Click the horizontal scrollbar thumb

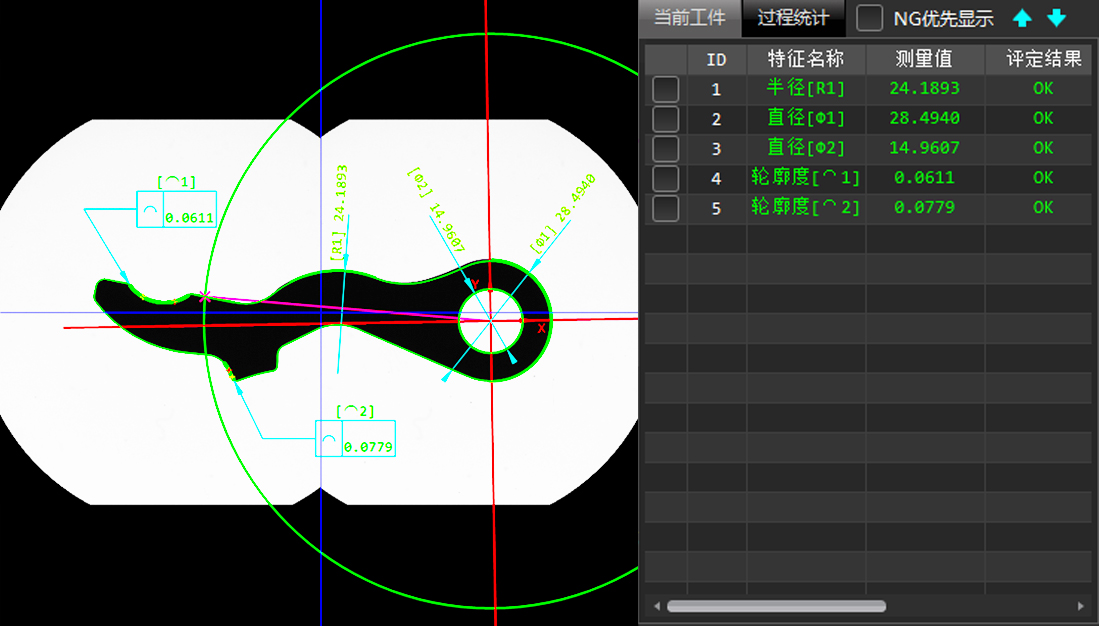[776, 606]
